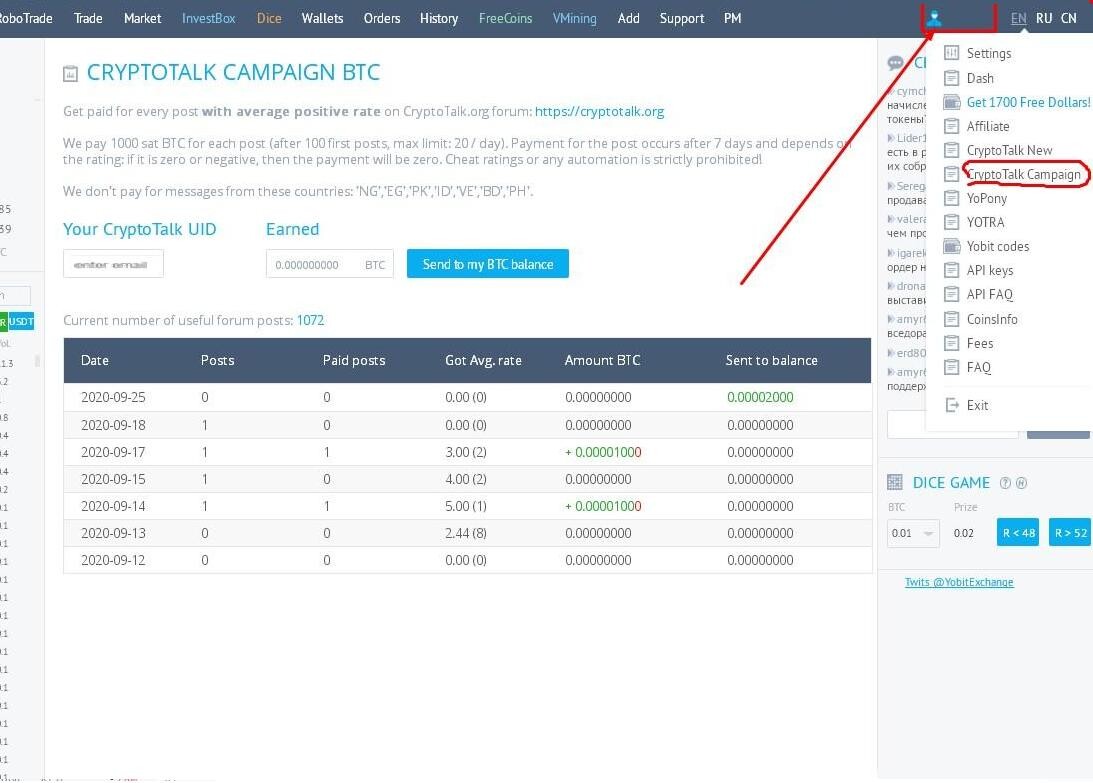Click the green 0.00002000 sent-to-balance value
Image resolution: width=1093 pixels, height=783 pixels.
(760, 397)
